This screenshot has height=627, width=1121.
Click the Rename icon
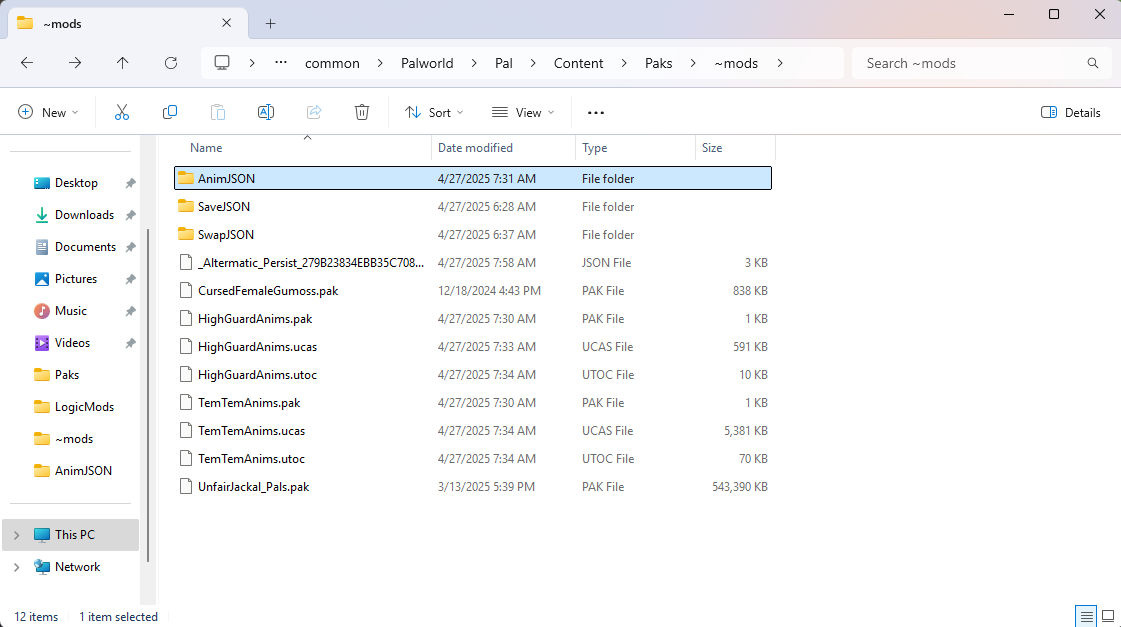(266, 112)
